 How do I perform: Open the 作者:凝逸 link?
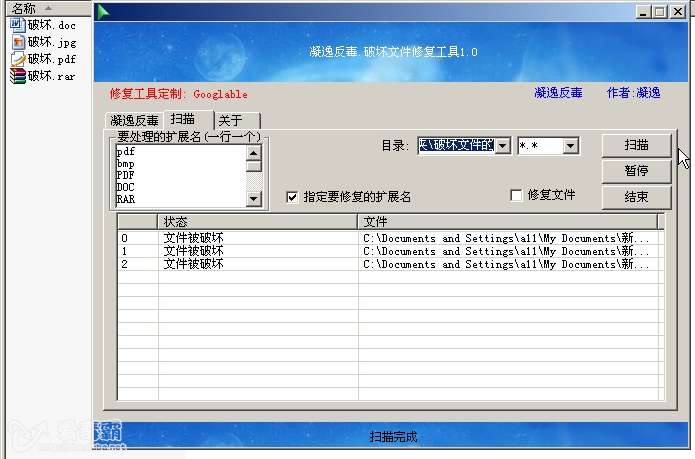pos(633,93)
